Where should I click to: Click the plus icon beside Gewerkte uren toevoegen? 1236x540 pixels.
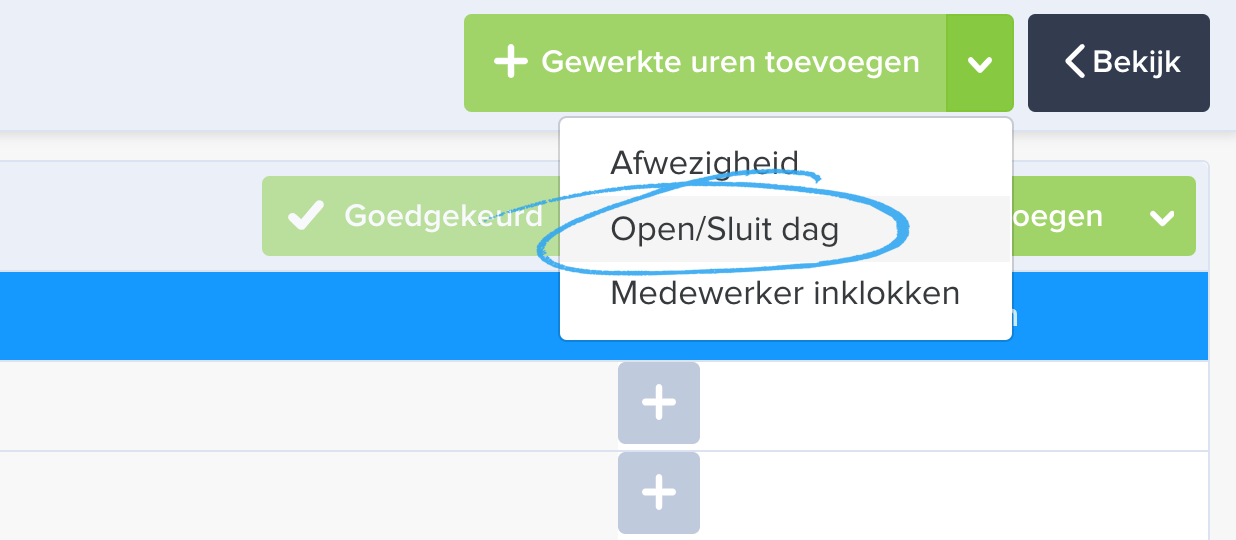pyautogui.click(x=510, y=63)
